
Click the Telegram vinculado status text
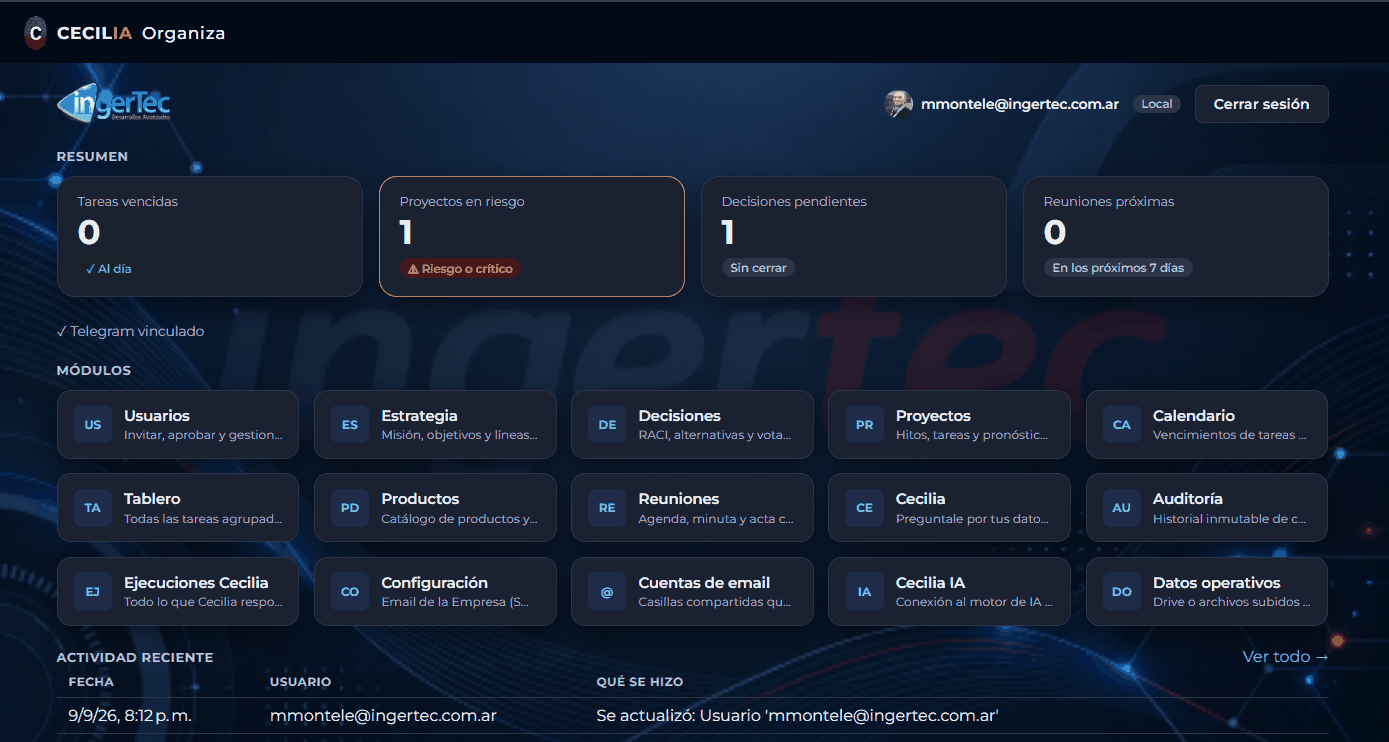[x=130, y=331]
